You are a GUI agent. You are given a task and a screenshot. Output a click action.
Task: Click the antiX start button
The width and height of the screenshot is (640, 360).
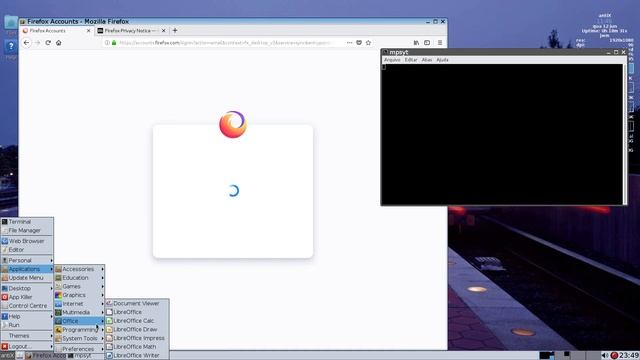[x=7, y=356]
